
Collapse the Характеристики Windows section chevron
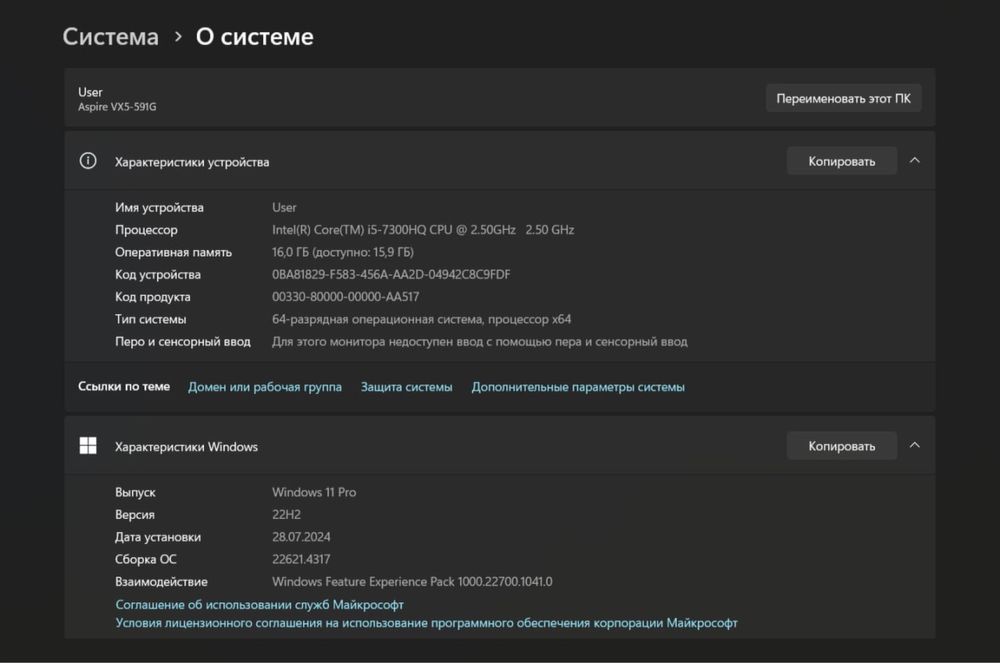(914, 446)
